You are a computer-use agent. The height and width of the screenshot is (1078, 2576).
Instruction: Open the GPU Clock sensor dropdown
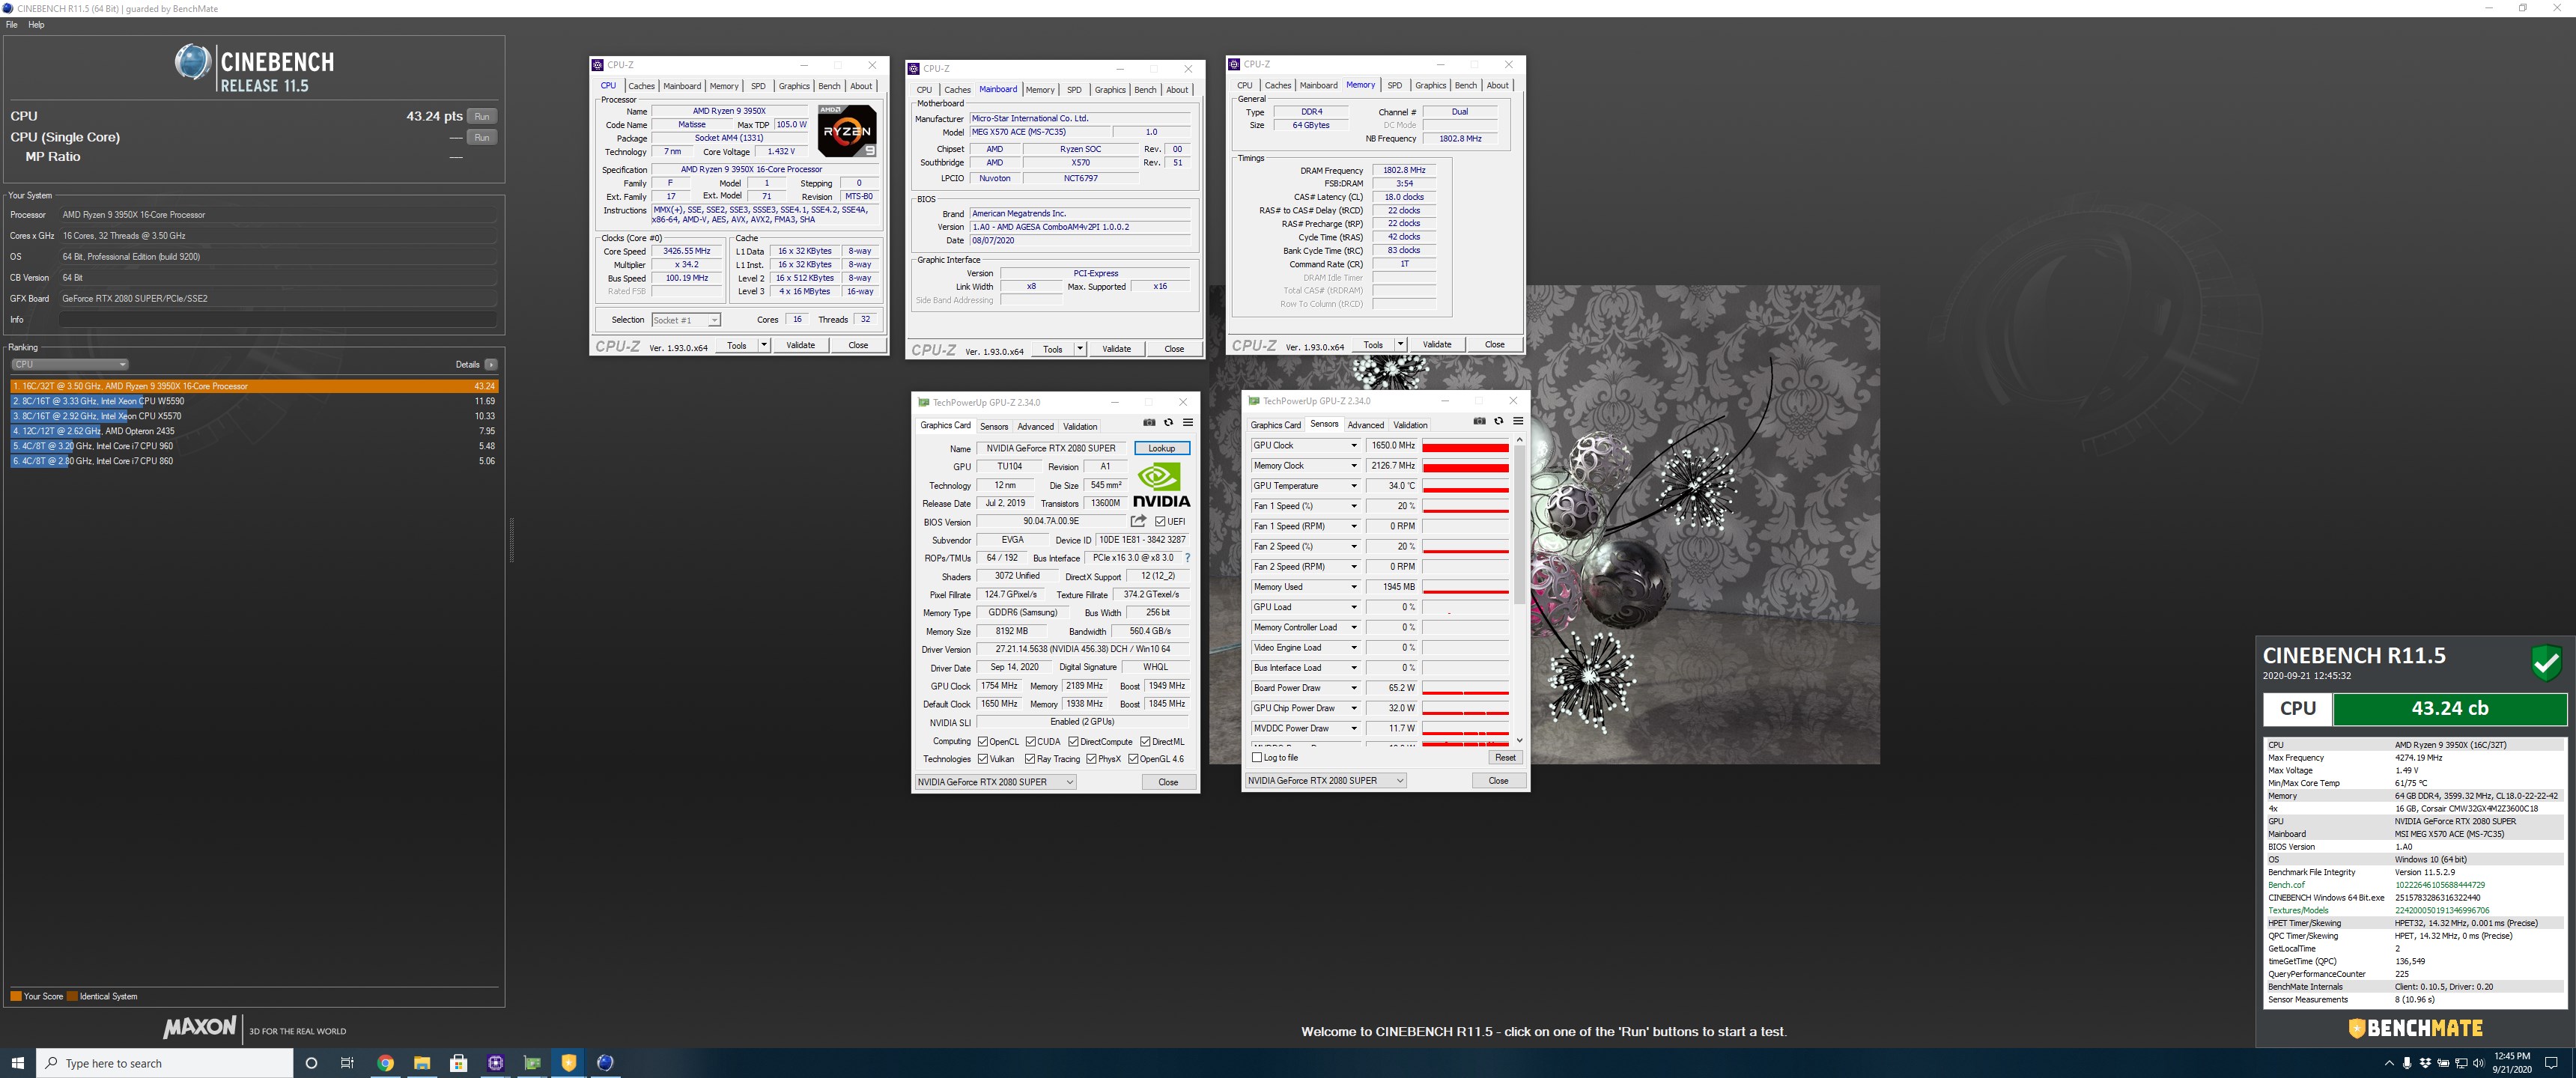pos(1354,445)
